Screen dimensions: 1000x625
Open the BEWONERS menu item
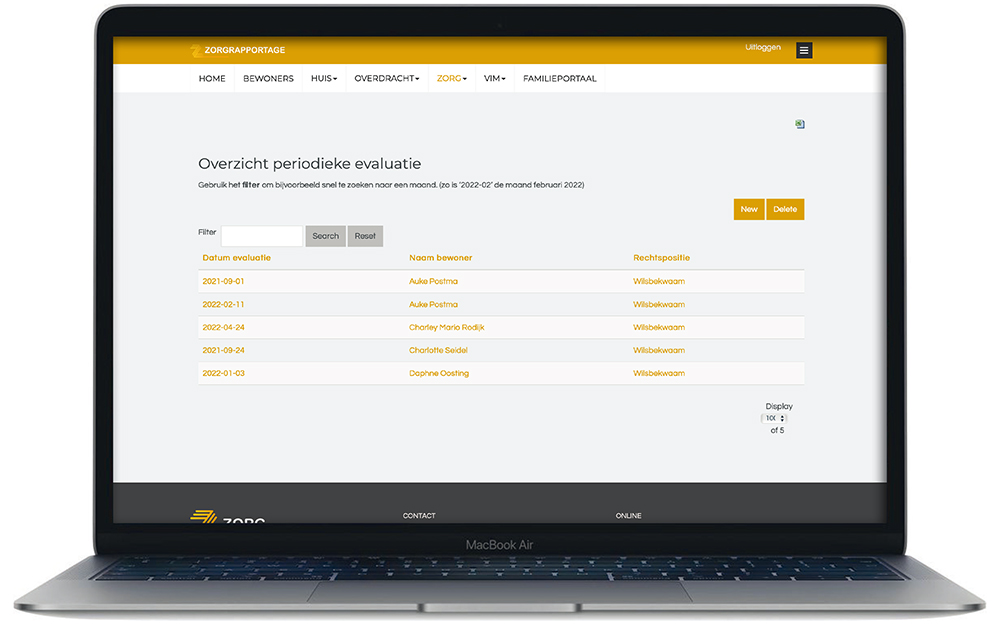click(268, 79)
